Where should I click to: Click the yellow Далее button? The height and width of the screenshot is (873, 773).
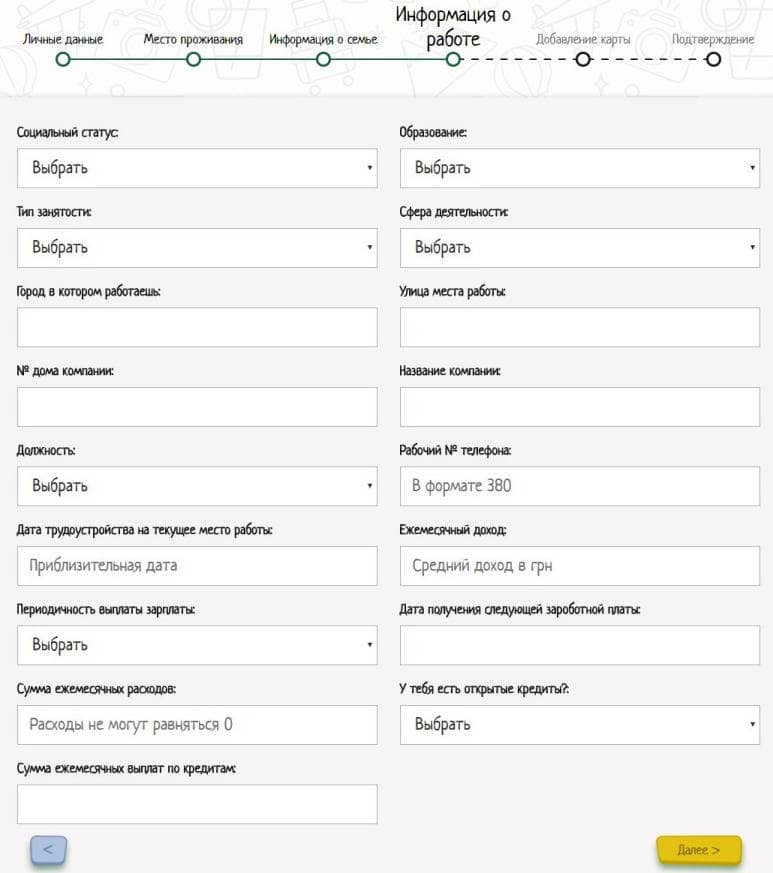[698, 849]
